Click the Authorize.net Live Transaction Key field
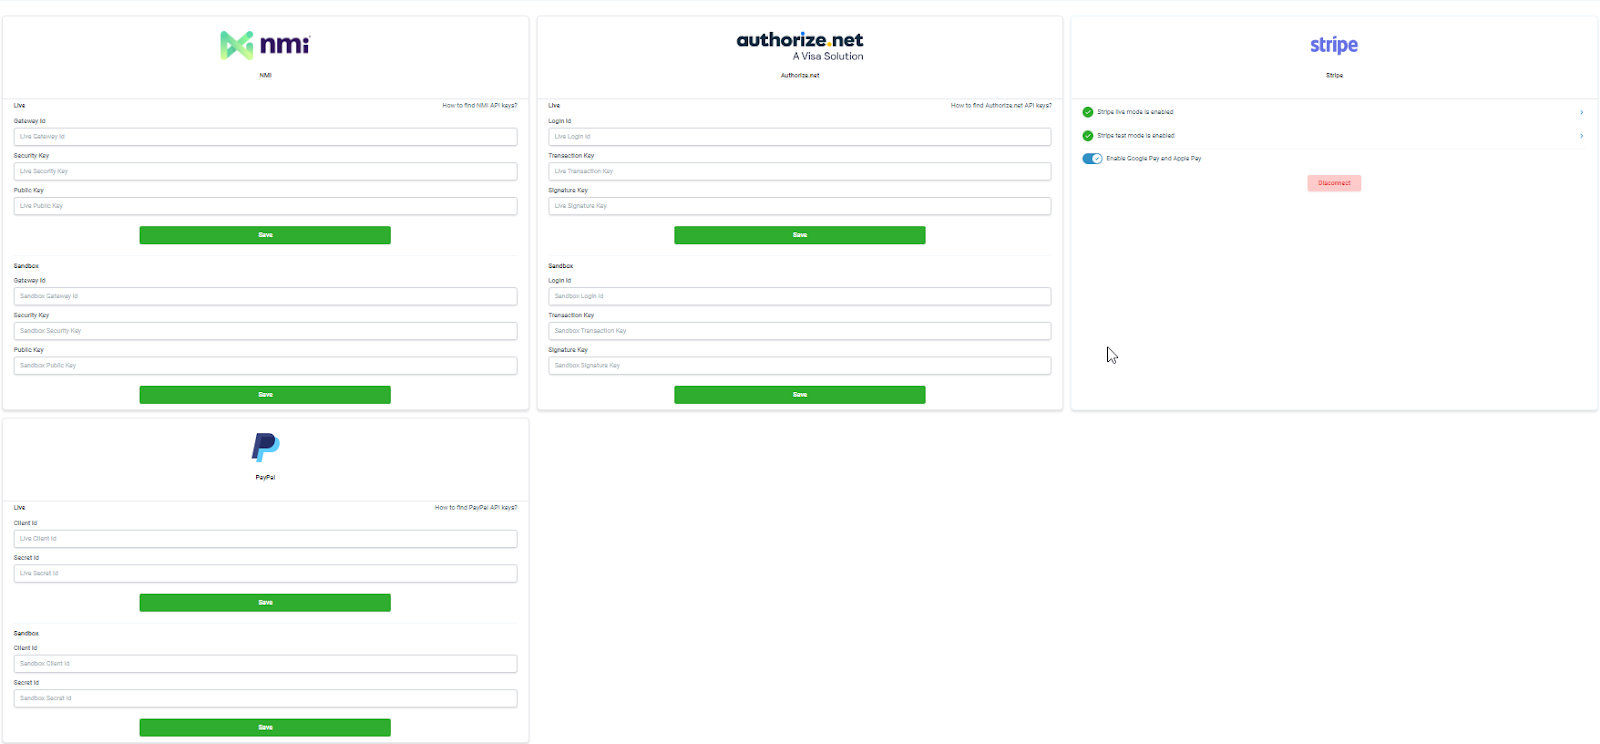1600x744 pixels. [799, 171]
